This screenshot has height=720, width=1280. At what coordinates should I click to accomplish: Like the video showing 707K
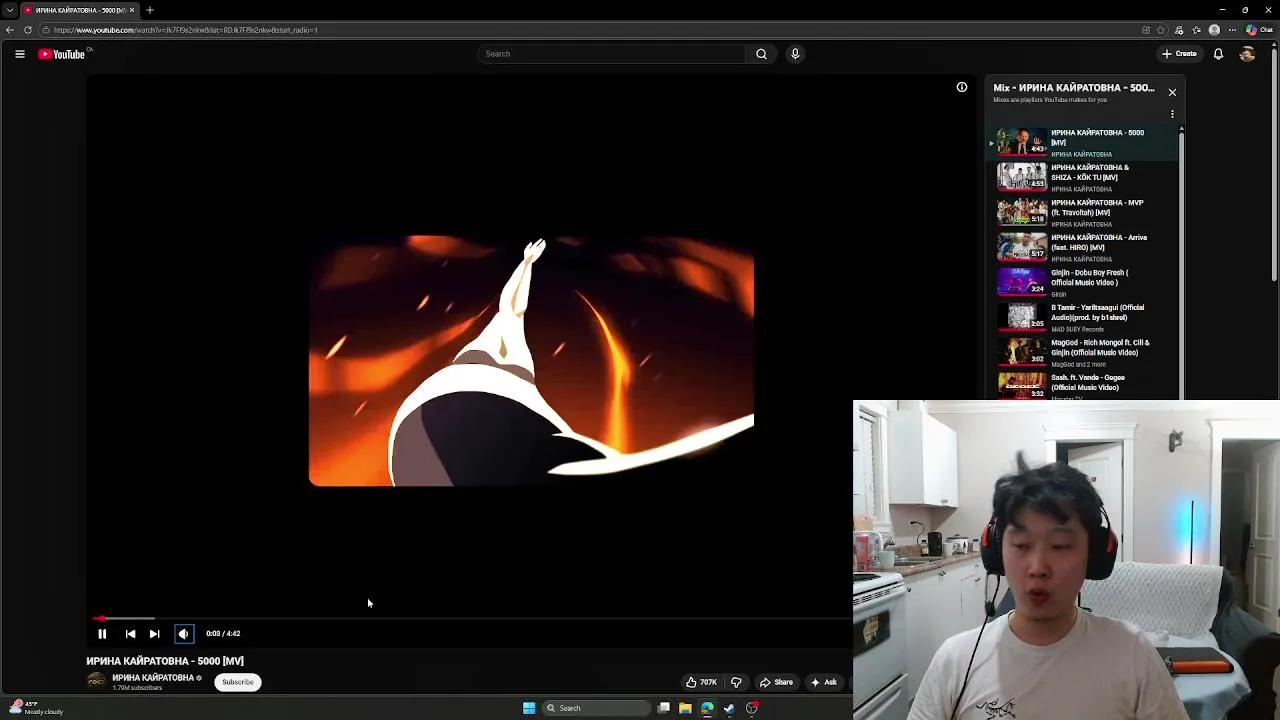point(701,682)
